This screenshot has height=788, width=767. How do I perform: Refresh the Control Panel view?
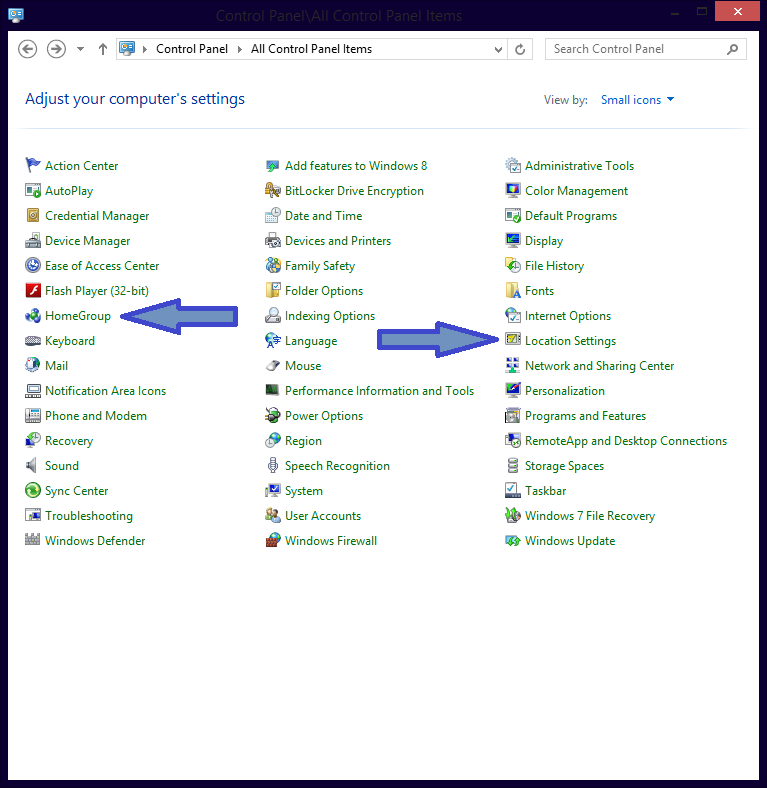[x=520, y=49]
